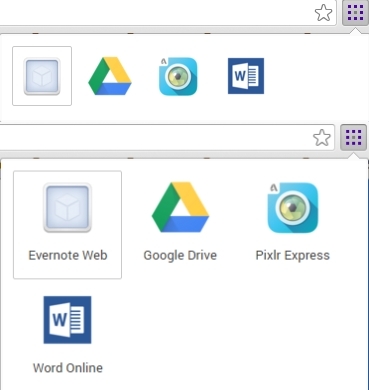Open the unlabeled Evernote cube icon in the upper popup

[42, 76]
